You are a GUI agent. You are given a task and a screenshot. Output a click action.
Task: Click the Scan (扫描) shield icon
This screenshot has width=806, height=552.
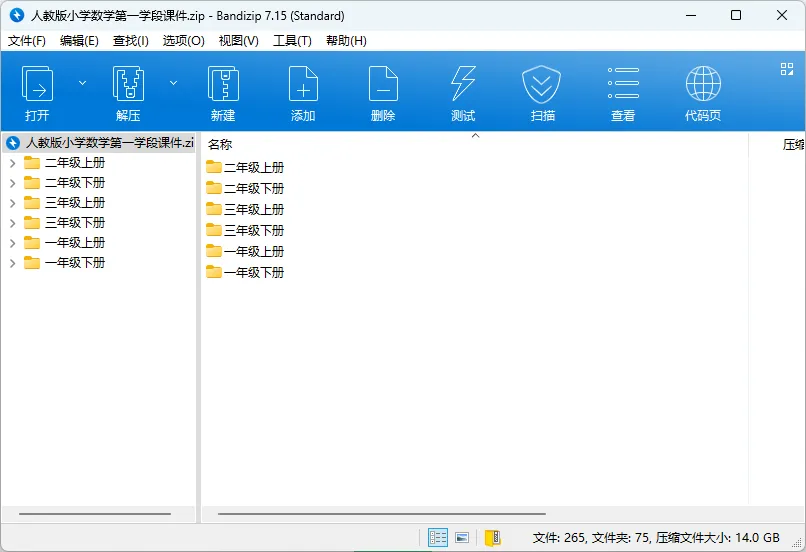541,84
